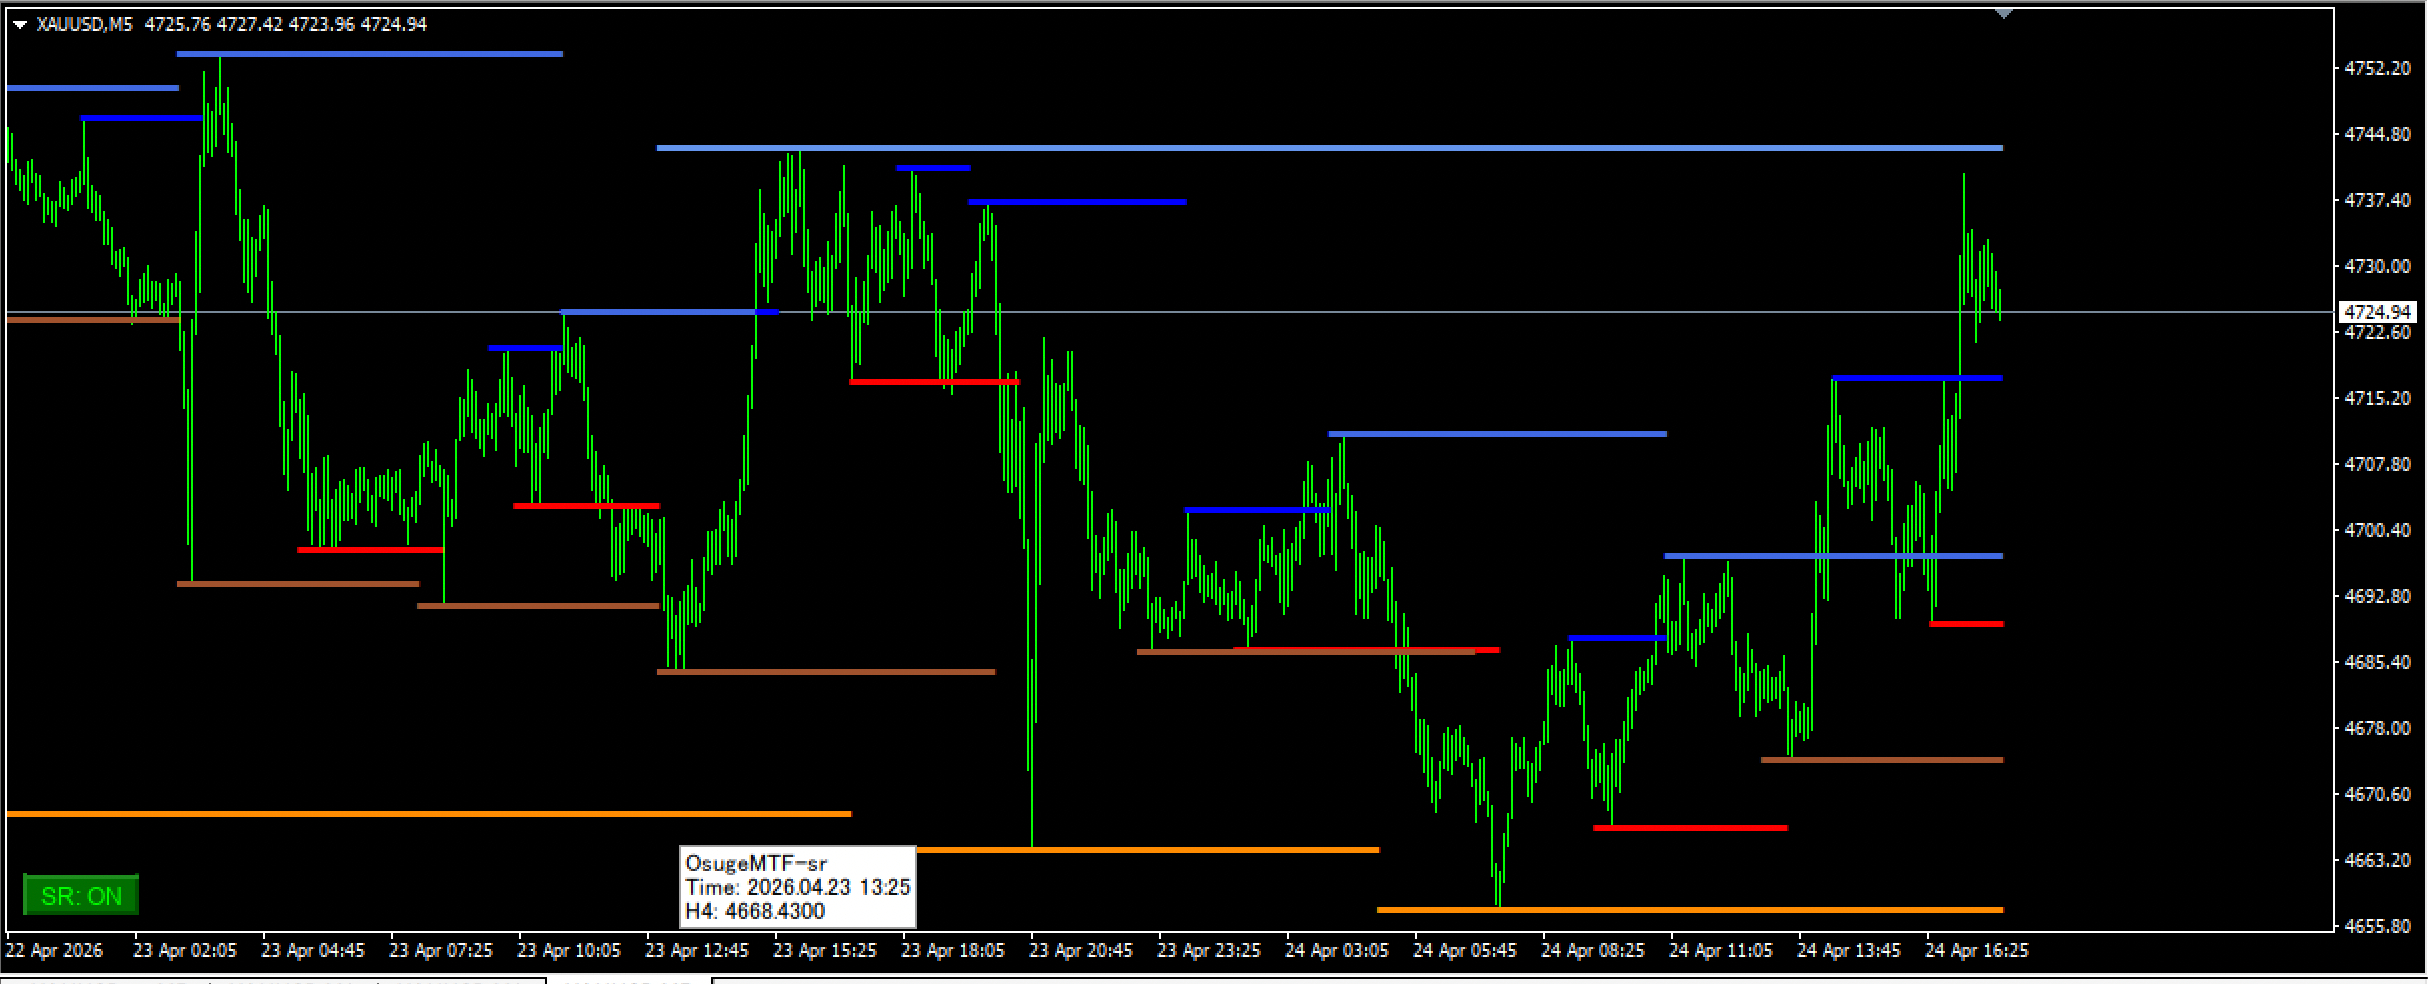Click the 4670.60 price scale label
The width and height of the screenshot is (2428, 984).
(x=2378, y=794)
